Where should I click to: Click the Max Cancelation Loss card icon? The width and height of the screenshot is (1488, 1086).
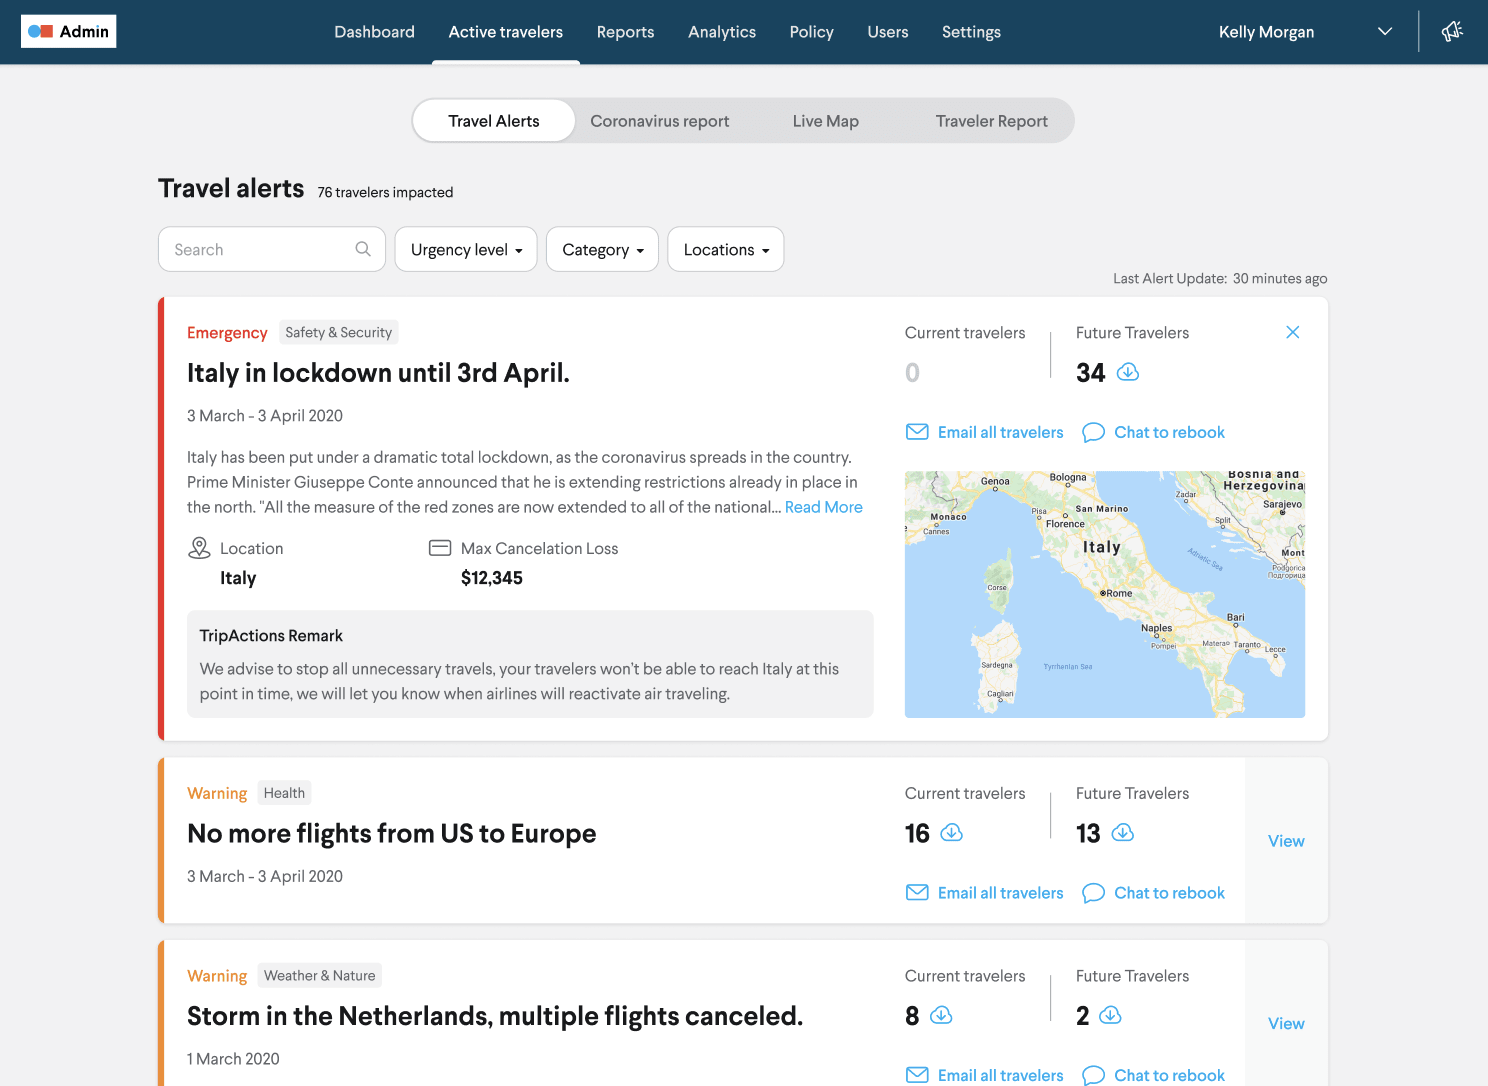tap(440, 548)
